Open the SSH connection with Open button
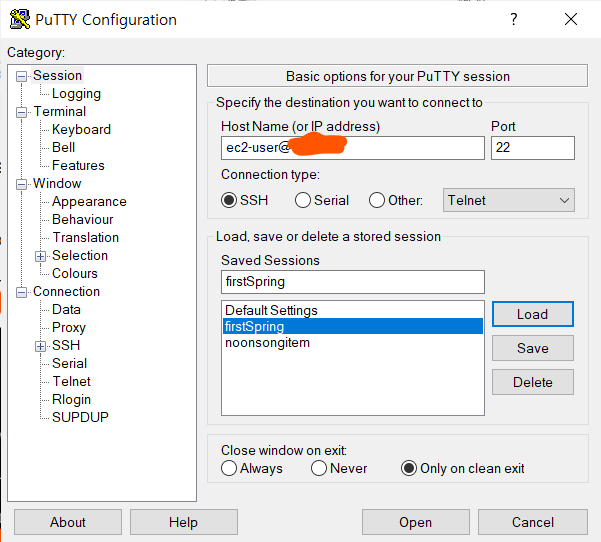Image resolution: width=601 pixels, height=542 pixels. pos(415,522)
